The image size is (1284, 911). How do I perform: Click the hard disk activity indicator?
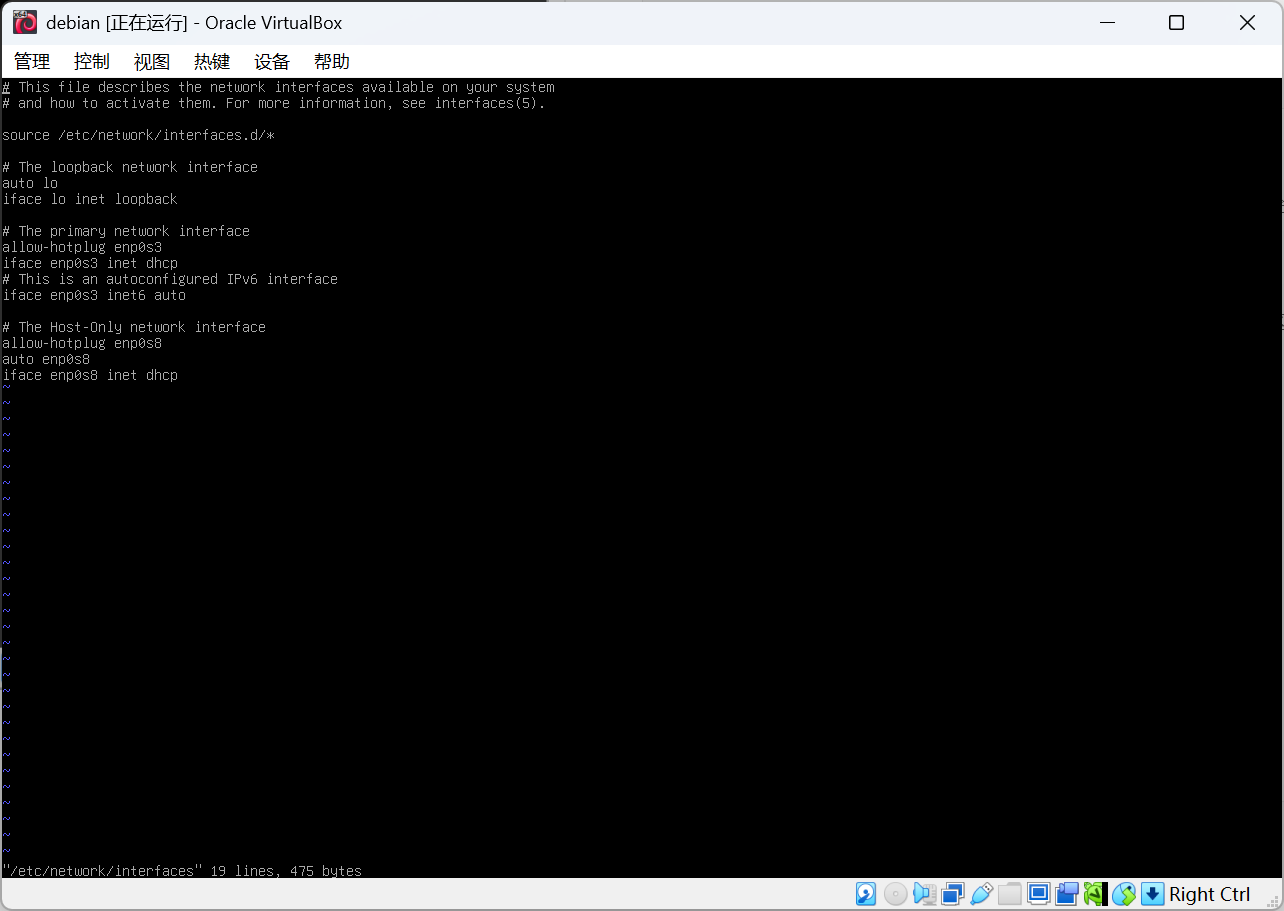866,894
